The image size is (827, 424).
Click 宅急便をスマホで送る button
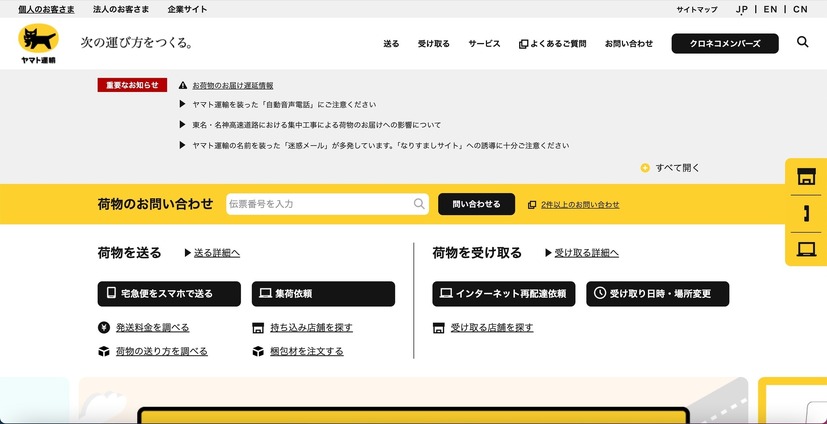[x=169, y=294]
